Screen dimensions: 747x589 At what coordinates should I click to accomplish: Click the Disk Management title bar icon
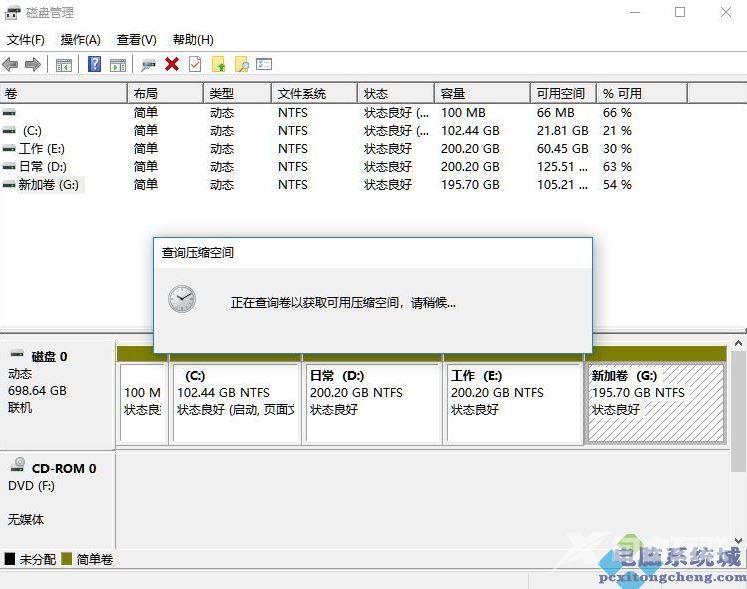pos(13,13)
